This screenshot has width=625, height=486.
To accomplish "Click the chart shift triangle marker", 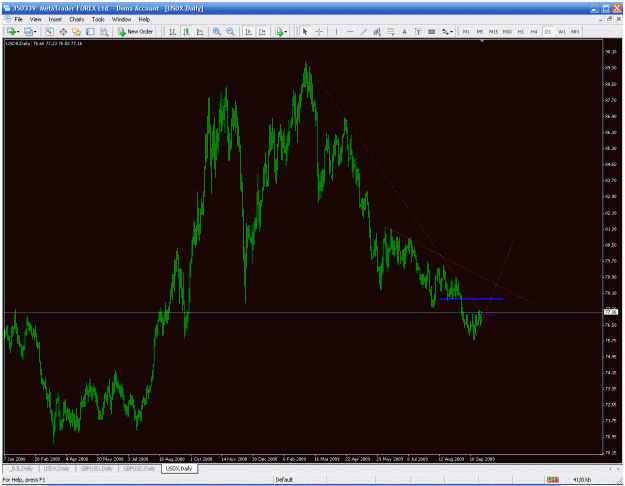I will 482,41.
